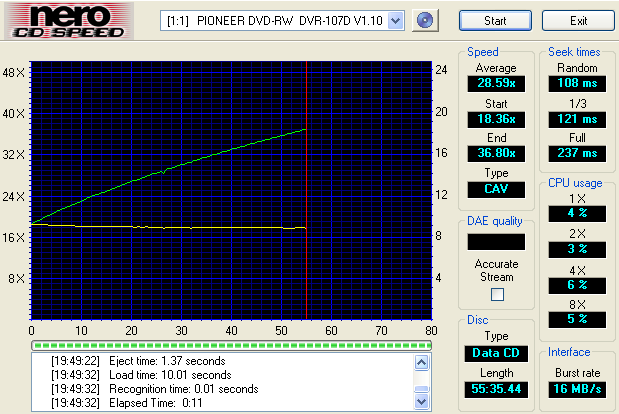Screen dimensions: 619x414
Task: Open the PIONEER DVD-RW drive dropdown
Action: tap(395, 21)
